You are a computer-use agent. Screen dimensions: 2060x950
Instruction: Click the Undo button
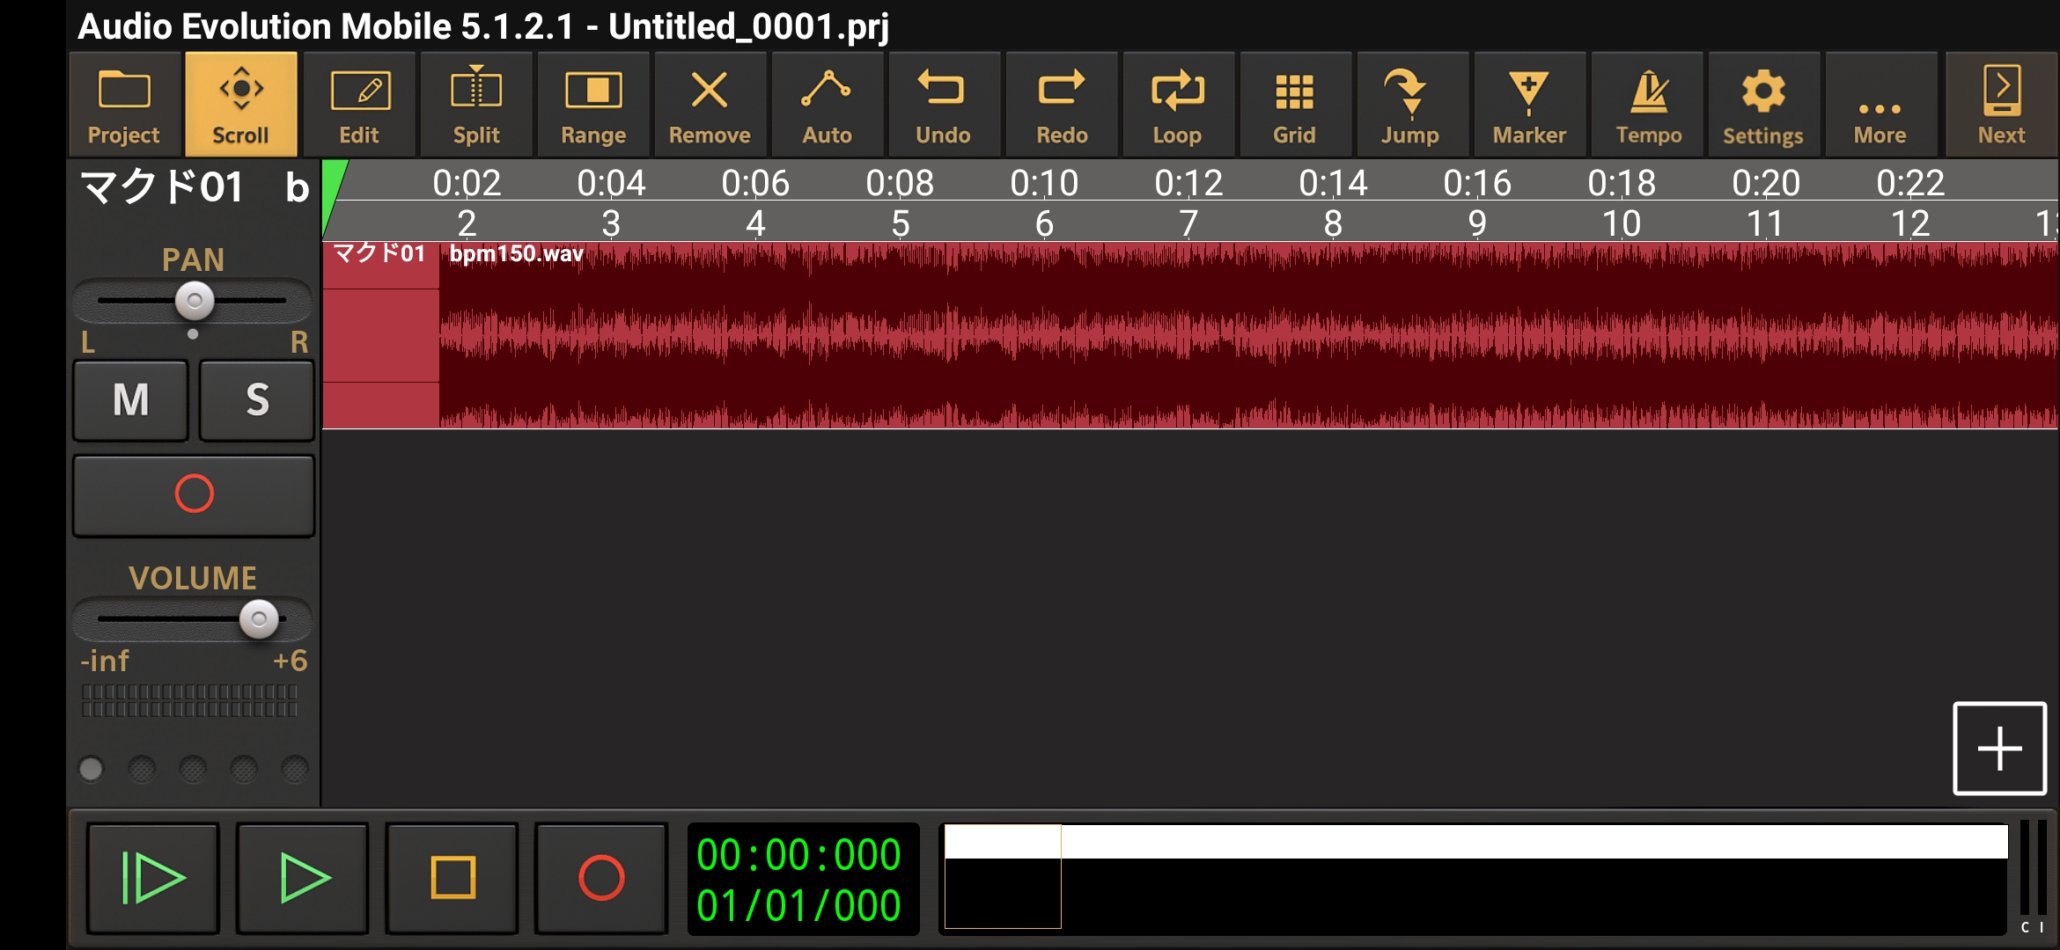pyautogui.click(x=943, y=105)
